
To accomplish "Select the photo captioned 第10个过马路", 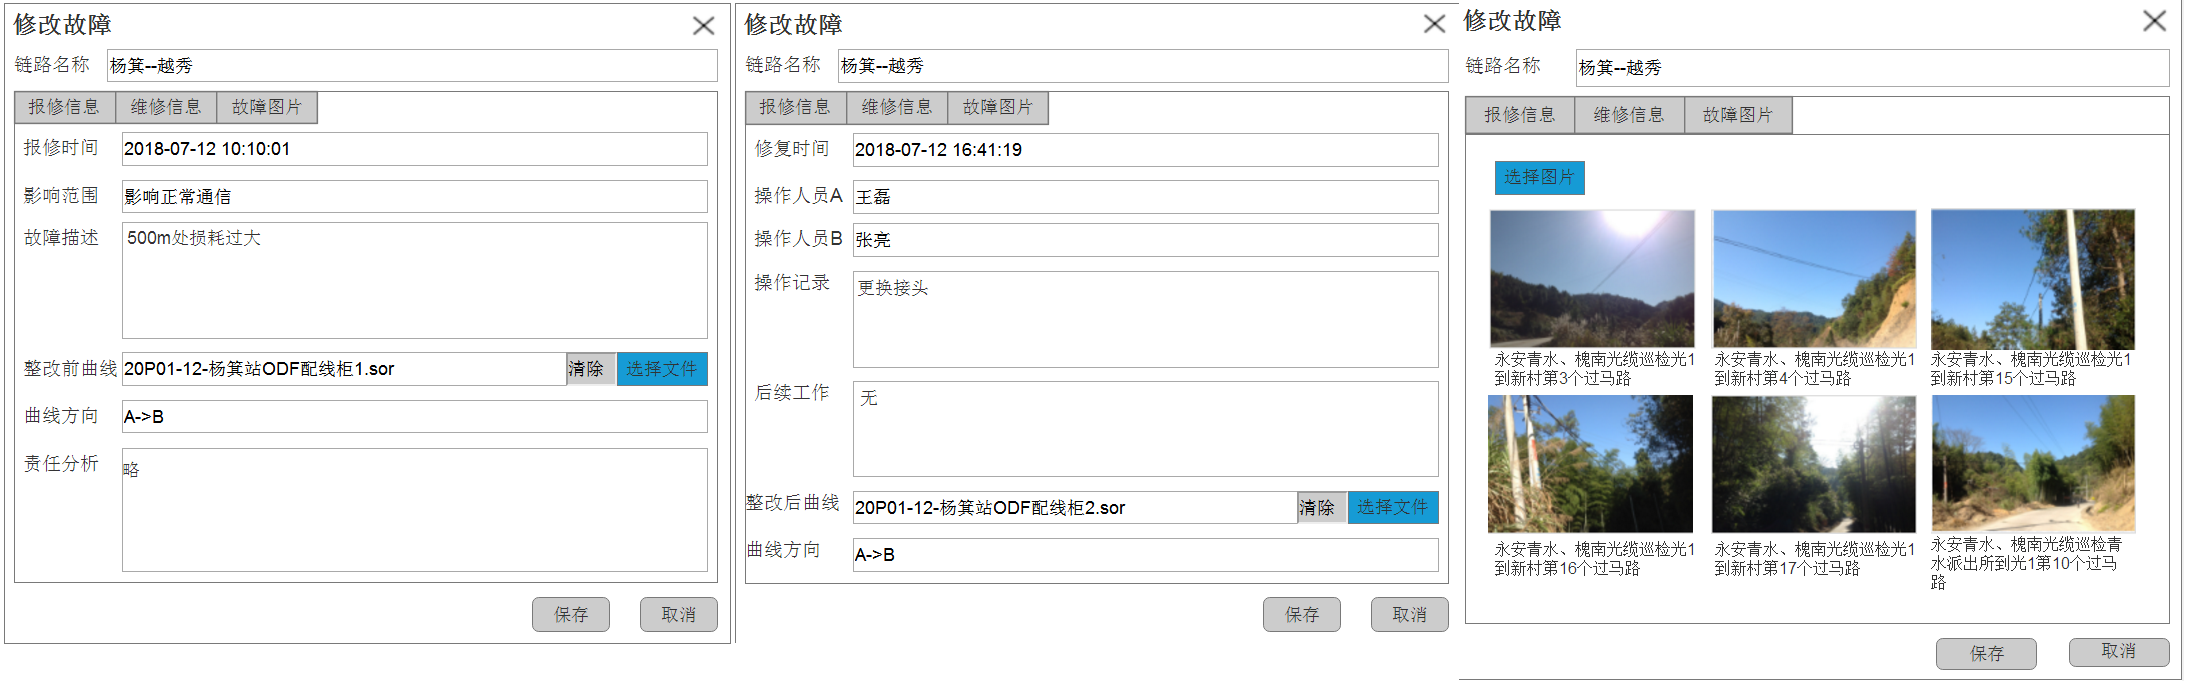I will click(x=2032, y=462).
